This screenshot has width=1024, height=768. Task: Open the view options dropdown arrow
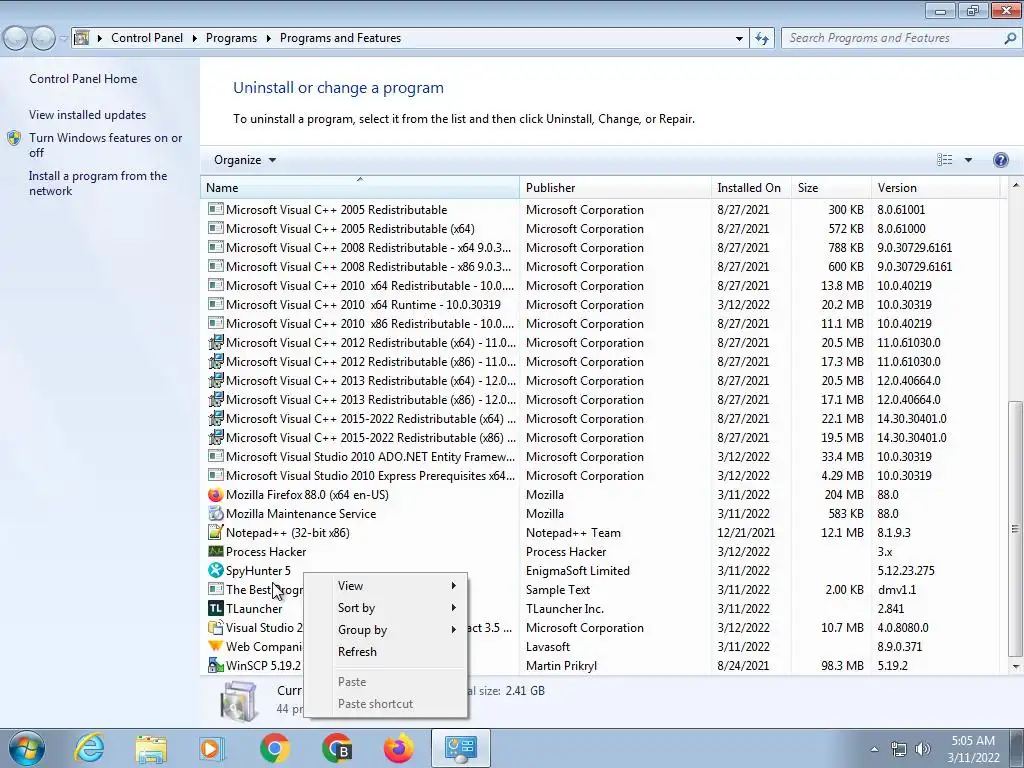coord(968,160)
